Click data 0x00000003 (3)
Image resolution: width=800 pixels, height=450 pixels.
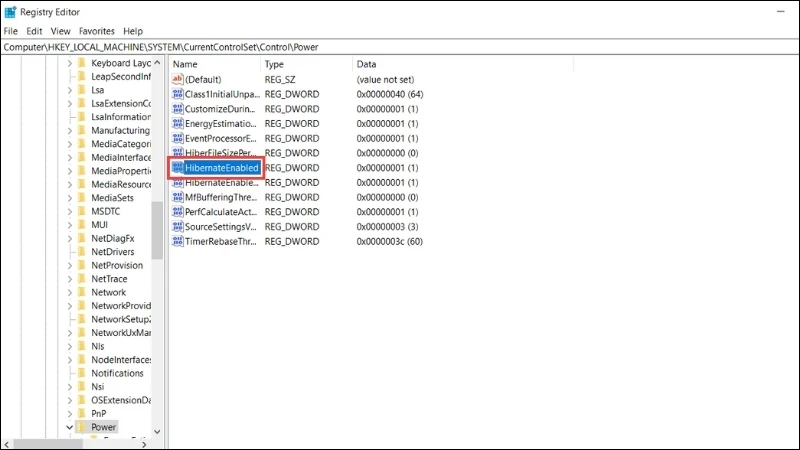point(387,227)
